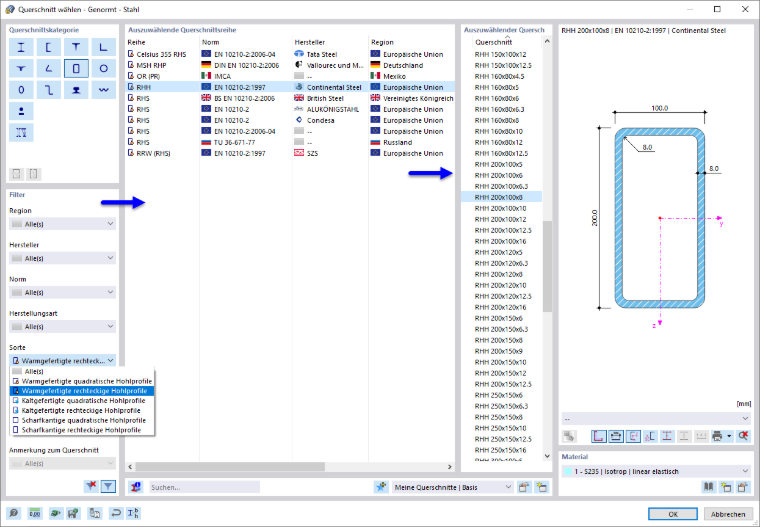The width and height of the screenshot is (760, 527).
Task: Toggle the filter funnel button
Action: click(108, 486)
